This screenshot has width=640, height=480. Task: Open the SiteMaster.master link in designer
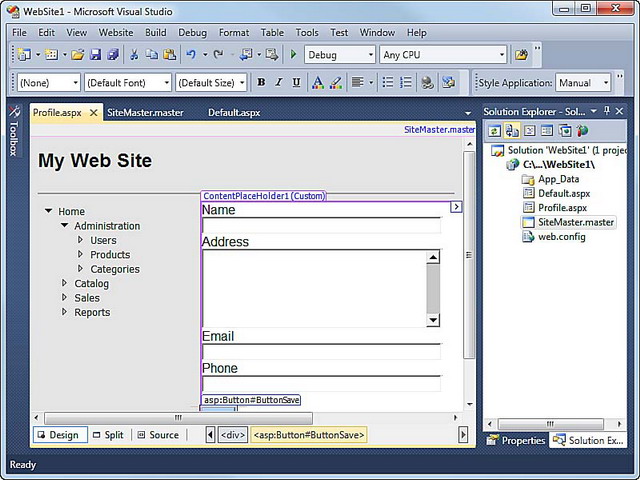tap(439, 130)
